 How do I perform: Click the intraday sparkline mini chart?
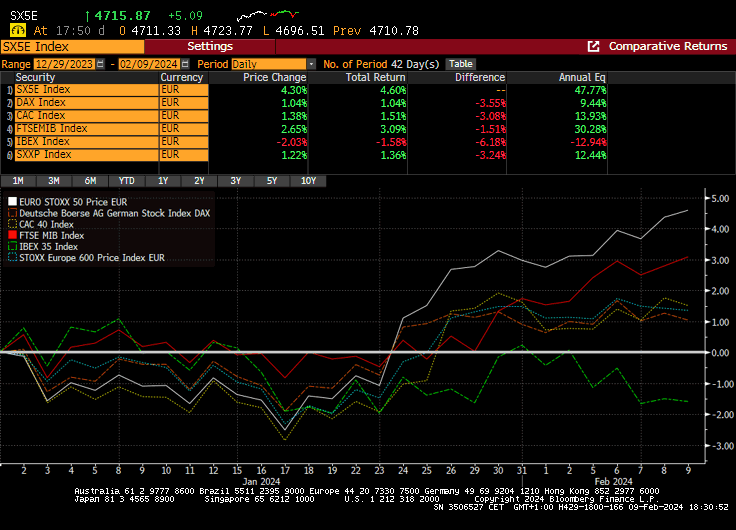(x=268, y=15)
